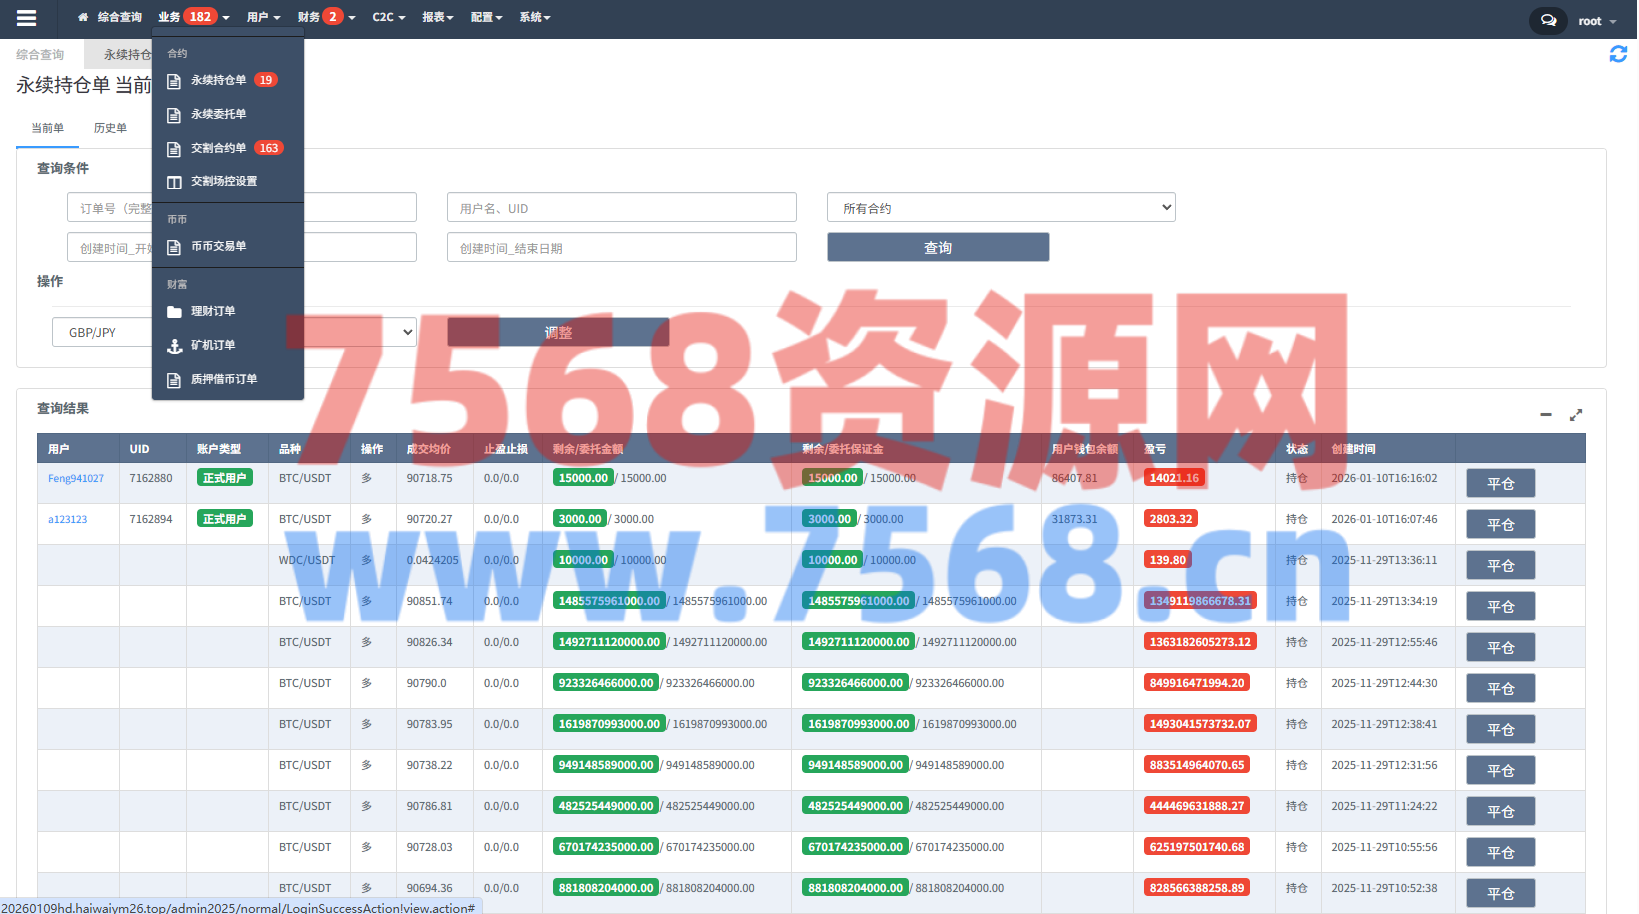Viewport: 1639px width, 914px height.
Task: Open the chat messages icon
Action: (1548, 20)
